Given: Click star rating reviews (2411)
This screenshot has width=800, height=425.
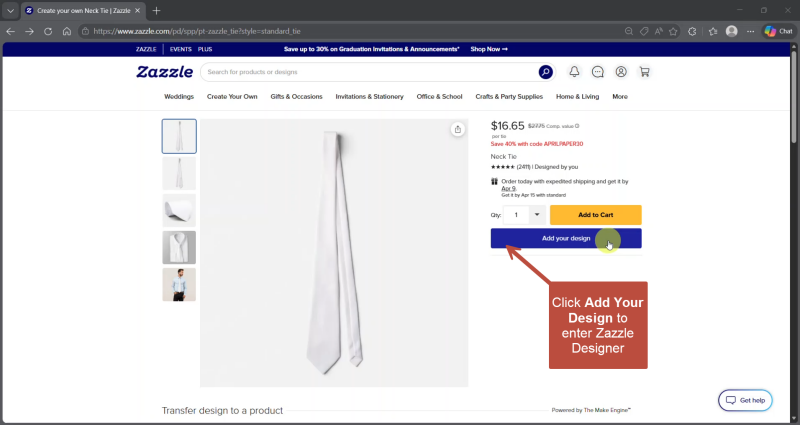Looking at the screenshot, I should 510,167.
